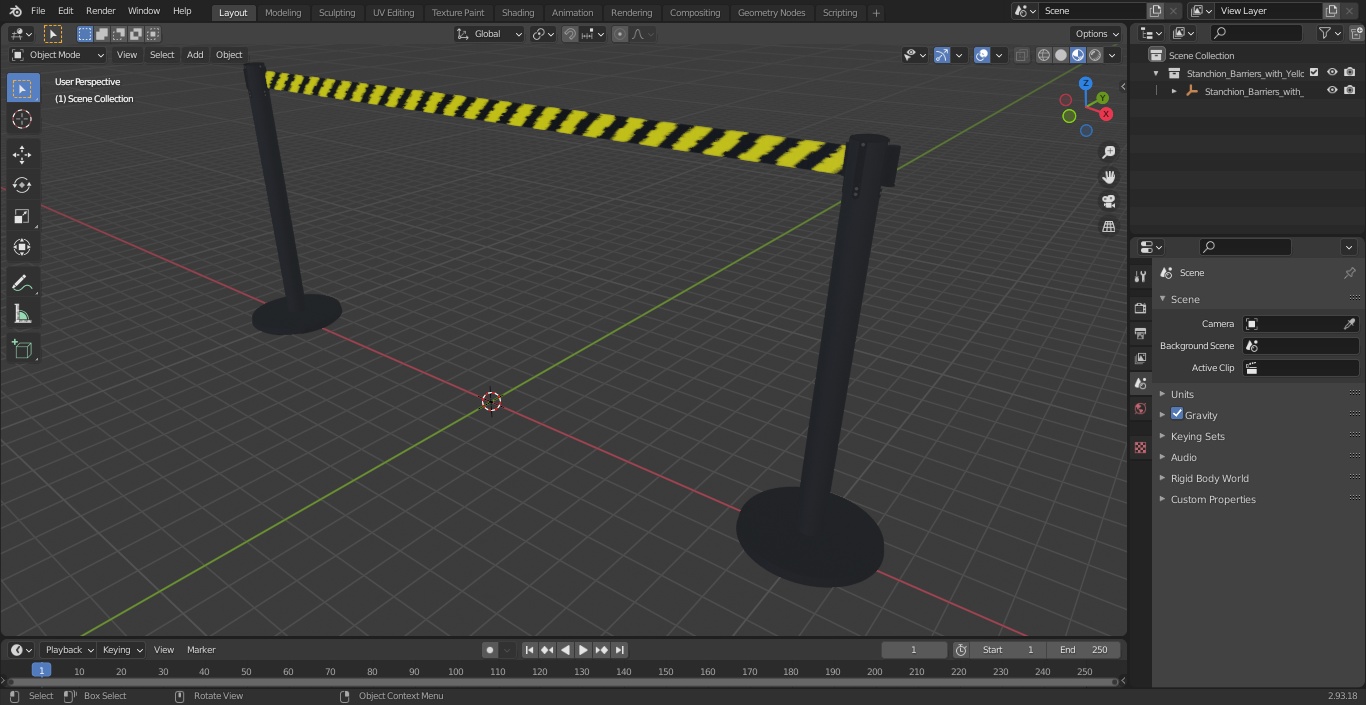Click the viewport zoom magnifier icon

pos(1108,152)
